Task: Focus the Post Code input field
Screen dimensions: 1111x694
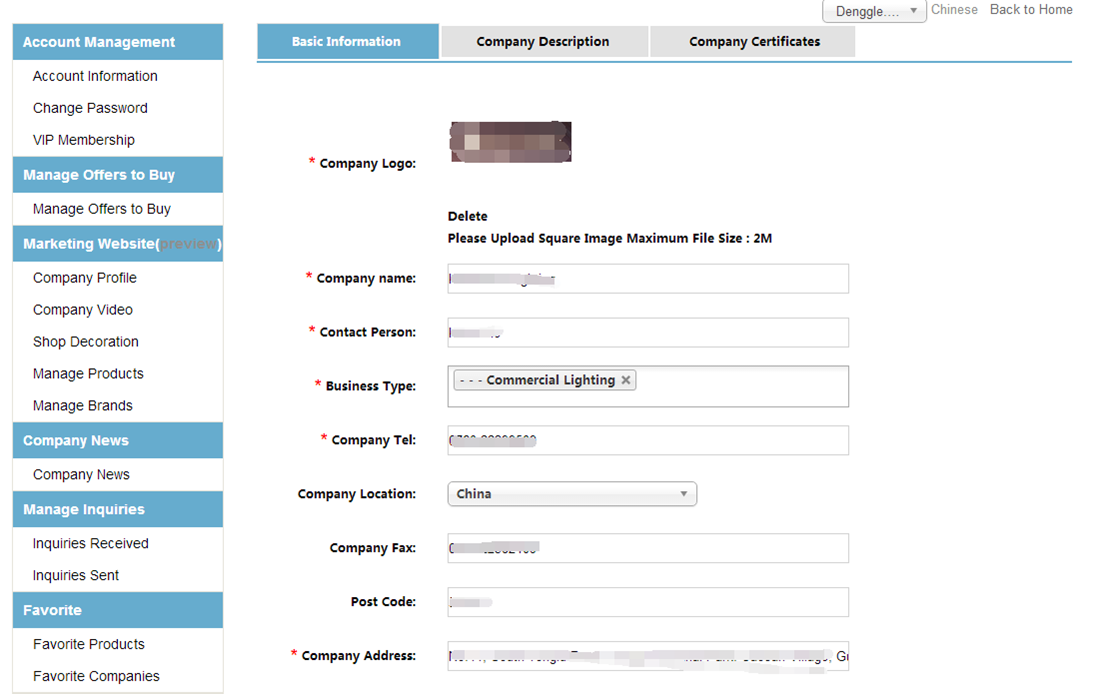Action: 648,602
